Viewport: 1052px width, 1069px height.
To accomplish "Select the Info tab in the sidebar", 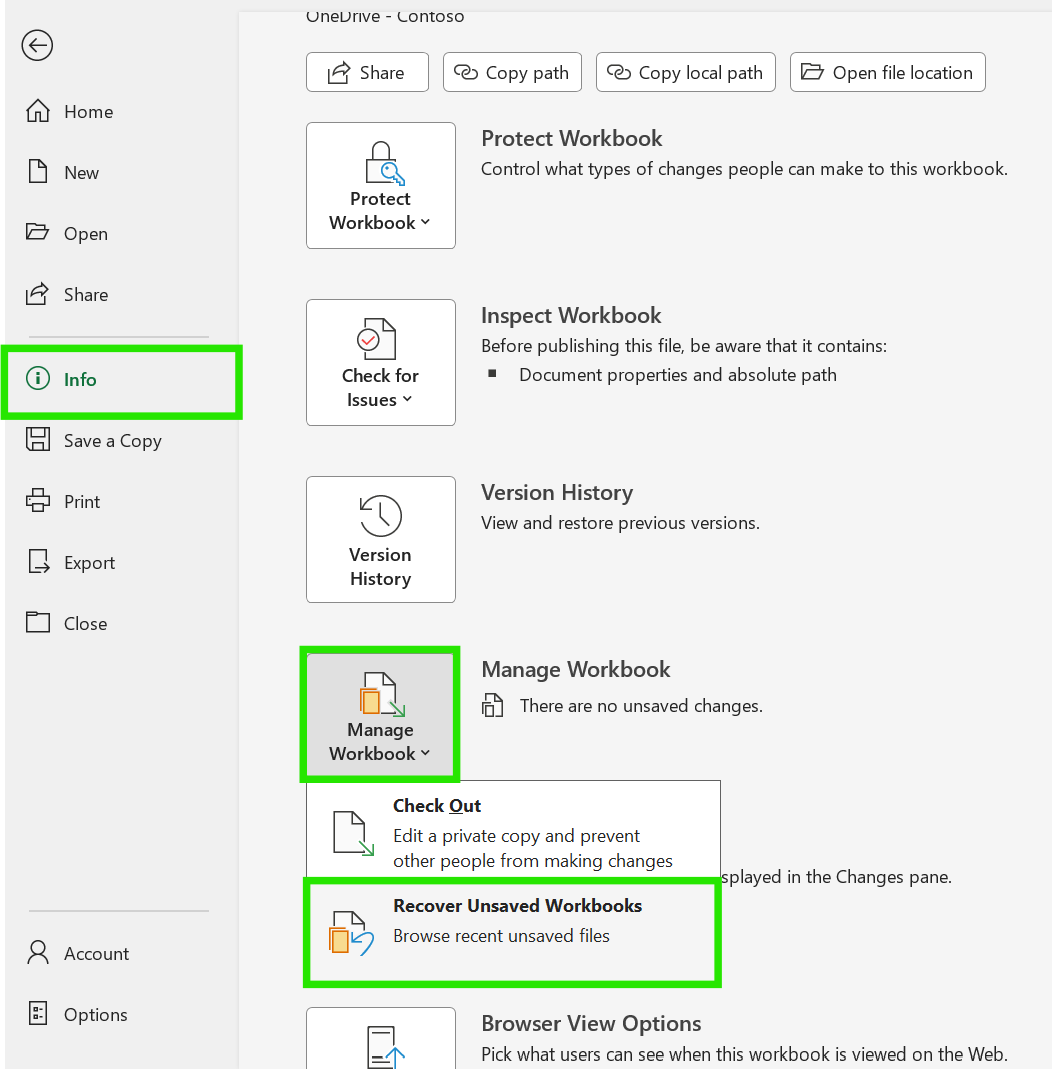I will [121, 380].
